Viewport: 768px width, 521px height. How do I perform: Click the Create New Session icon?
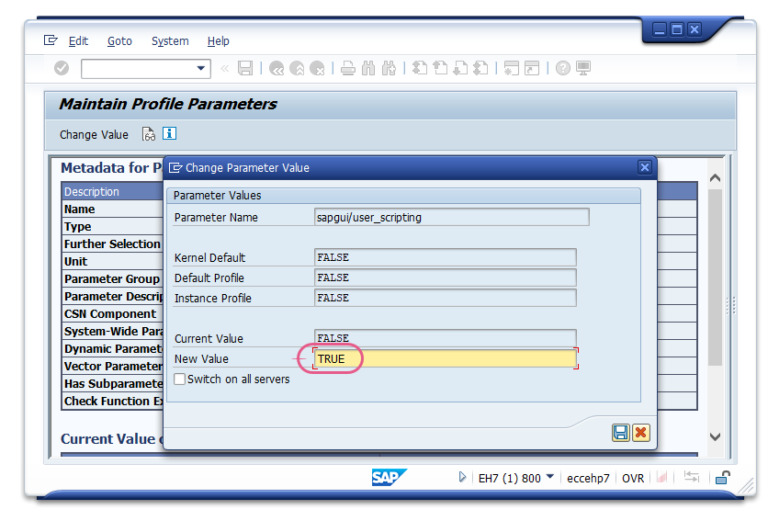pyautogui.click(x=511, y=68)
